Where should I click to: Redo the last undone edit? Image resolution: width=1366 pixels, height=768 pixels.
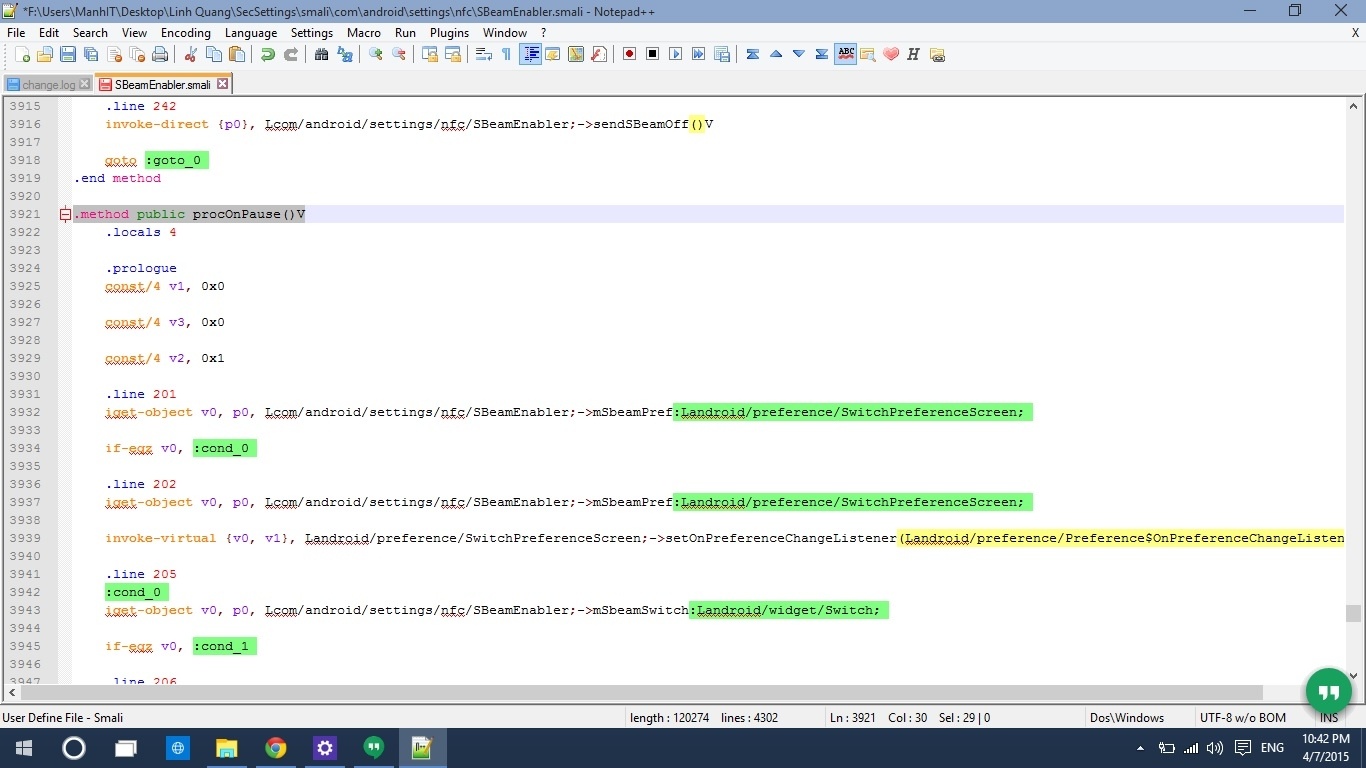coord(290,54)
